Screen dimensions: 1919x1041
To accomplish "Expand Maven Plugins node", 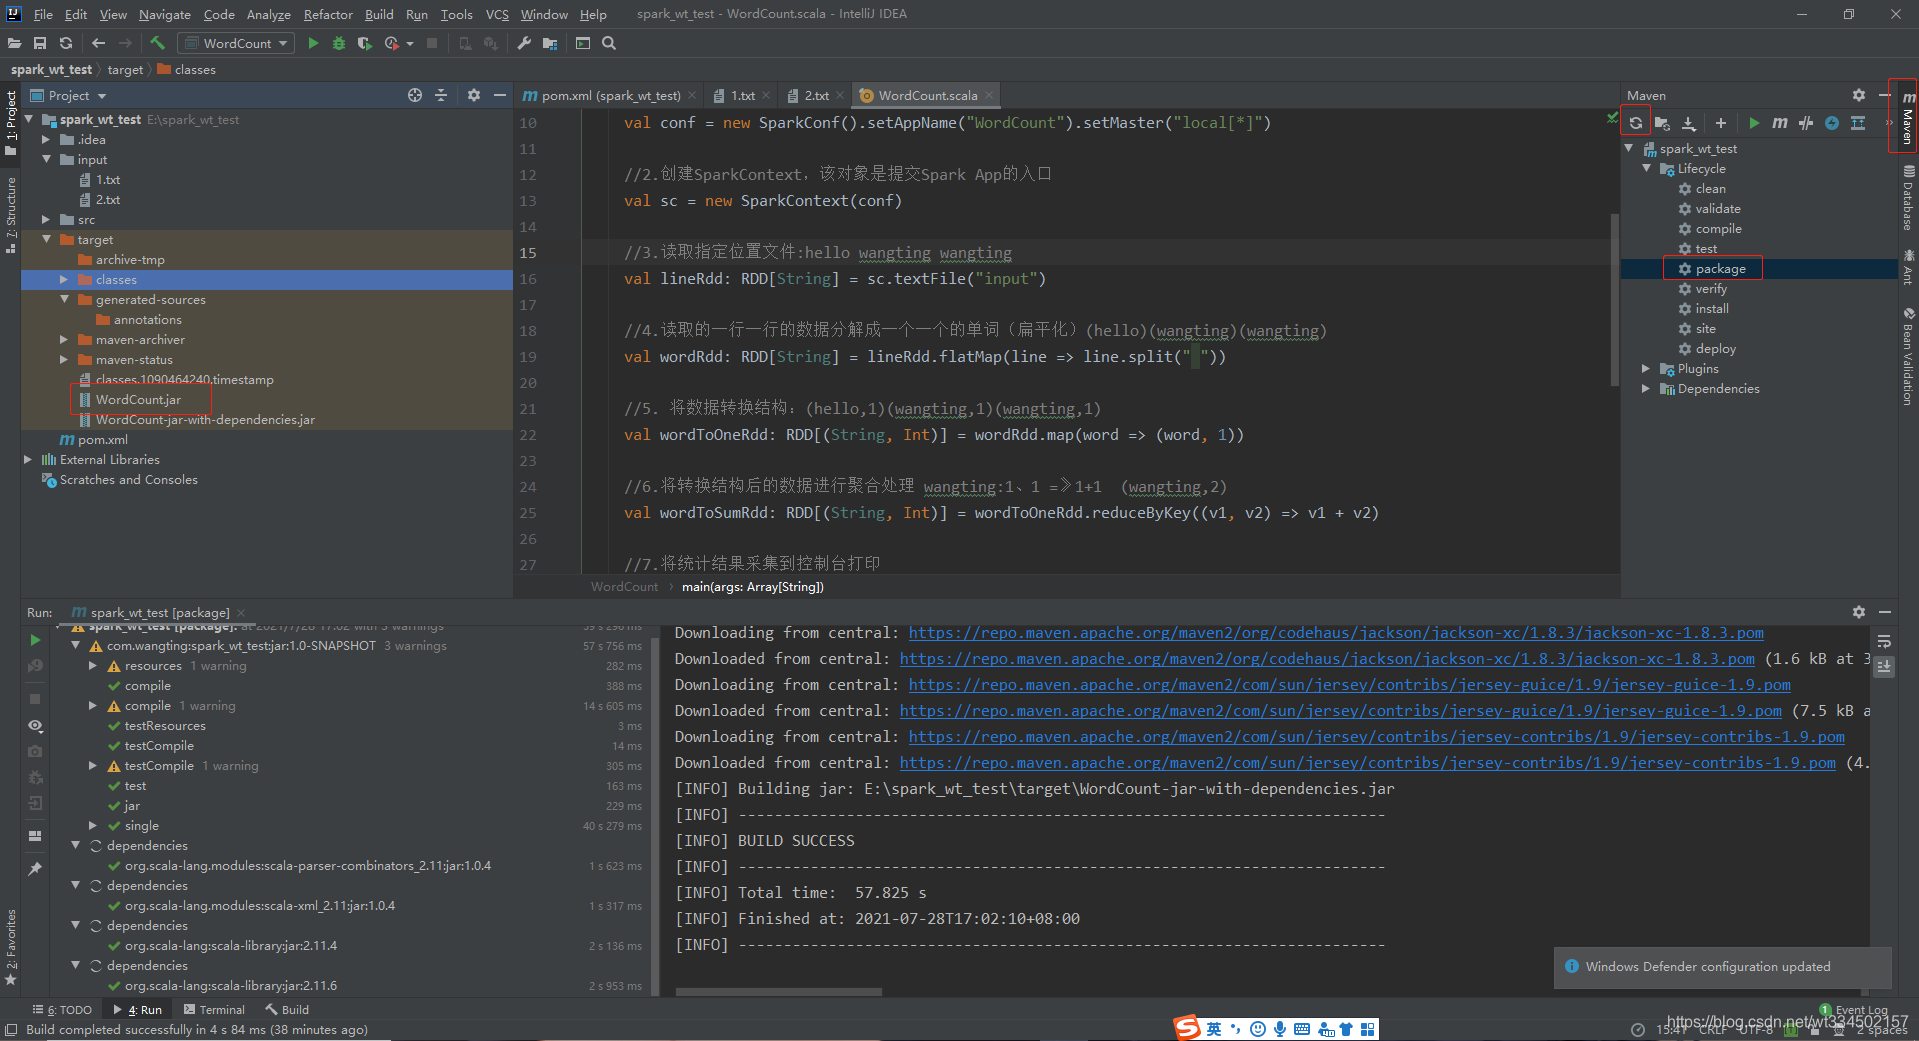I will [1647, 369].
